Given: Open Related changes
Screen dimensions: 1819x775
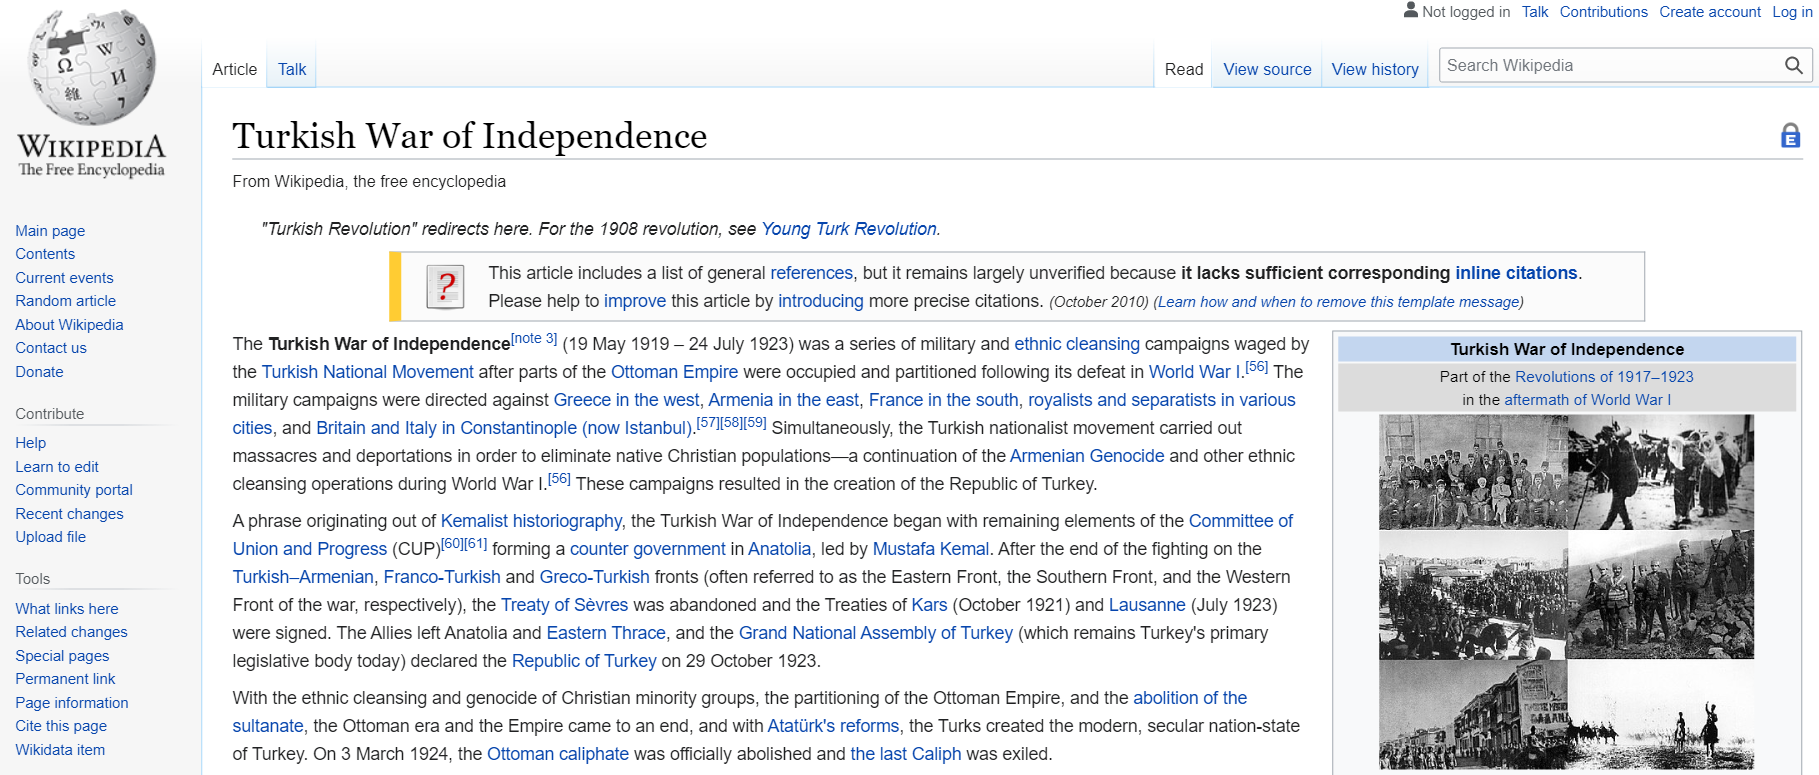Looking at the screenshot, I should pyautogui.click(x=71, y=632).
